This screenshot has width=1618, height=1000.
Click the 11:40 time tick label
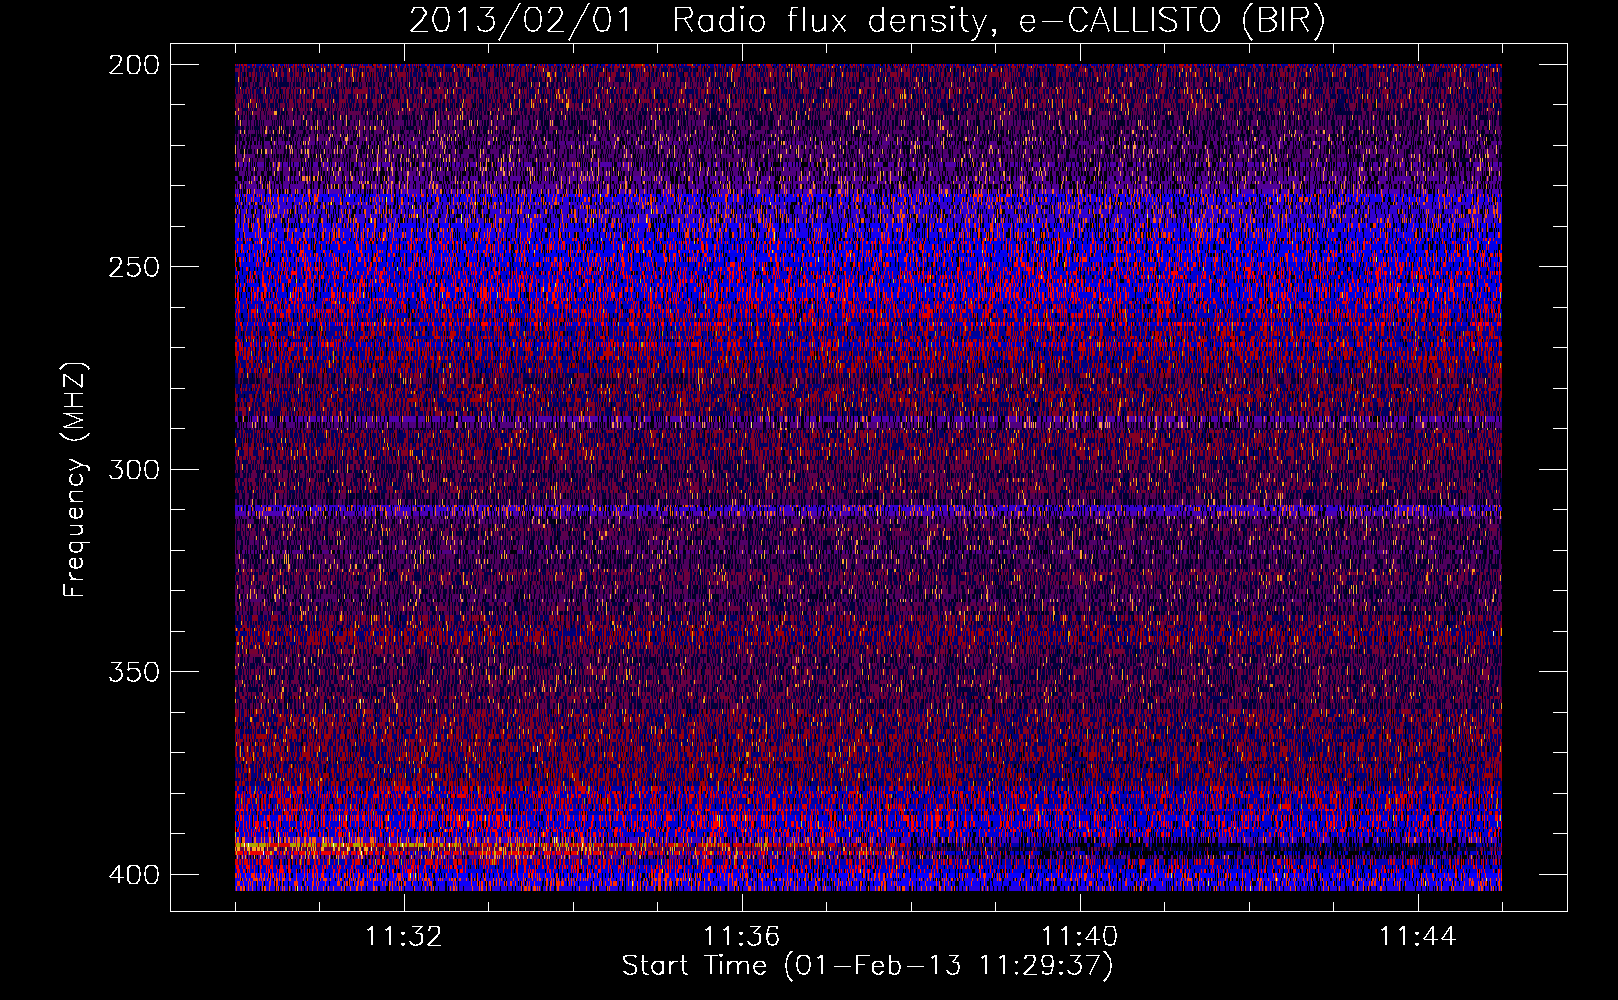pyautogui.click(x=1080, y=937)
